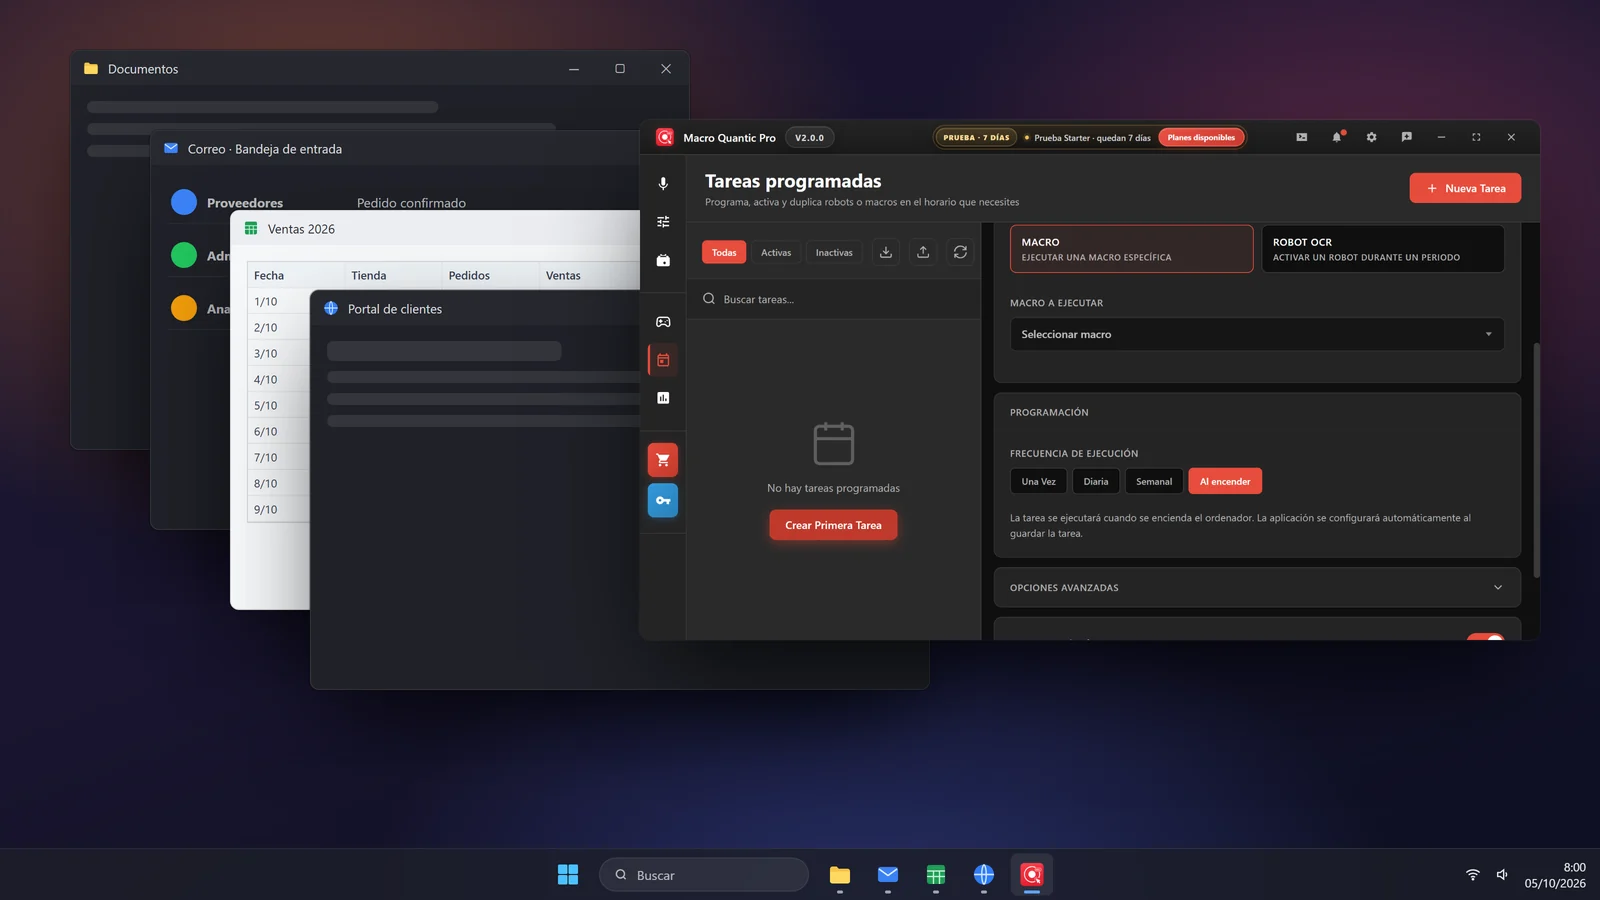Set frequency to Al encender
Screen dimensions: 1600x900
pyautogui.click(x=1225, y=482)
